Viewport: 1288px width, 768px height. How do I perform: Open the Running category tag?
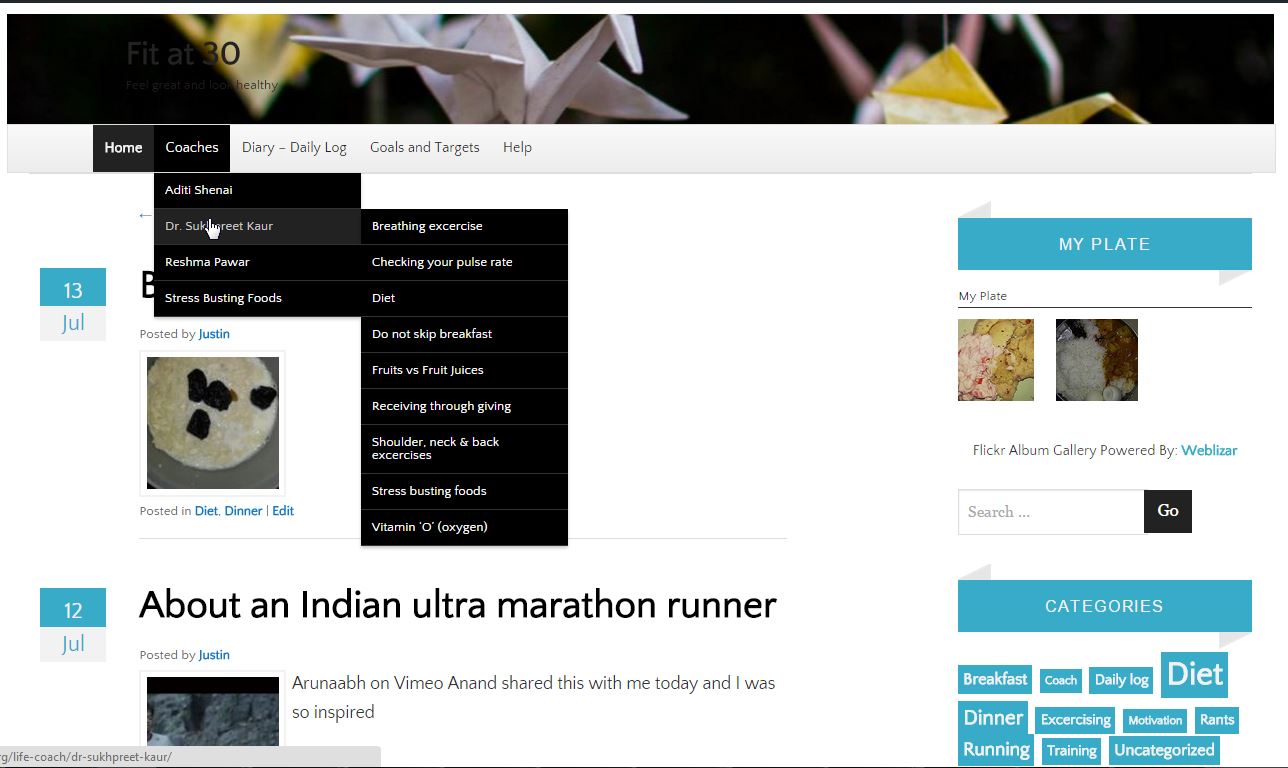coord(996,750)
